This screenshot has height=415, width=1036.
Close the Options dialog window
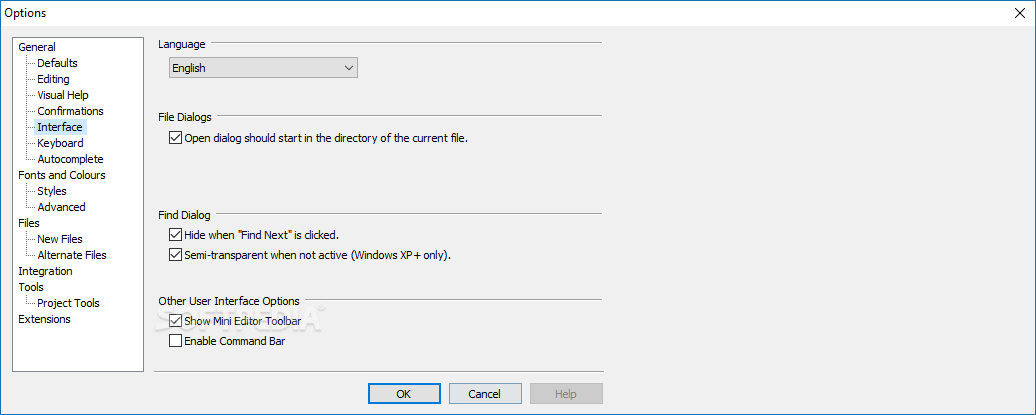[1020, 13]
